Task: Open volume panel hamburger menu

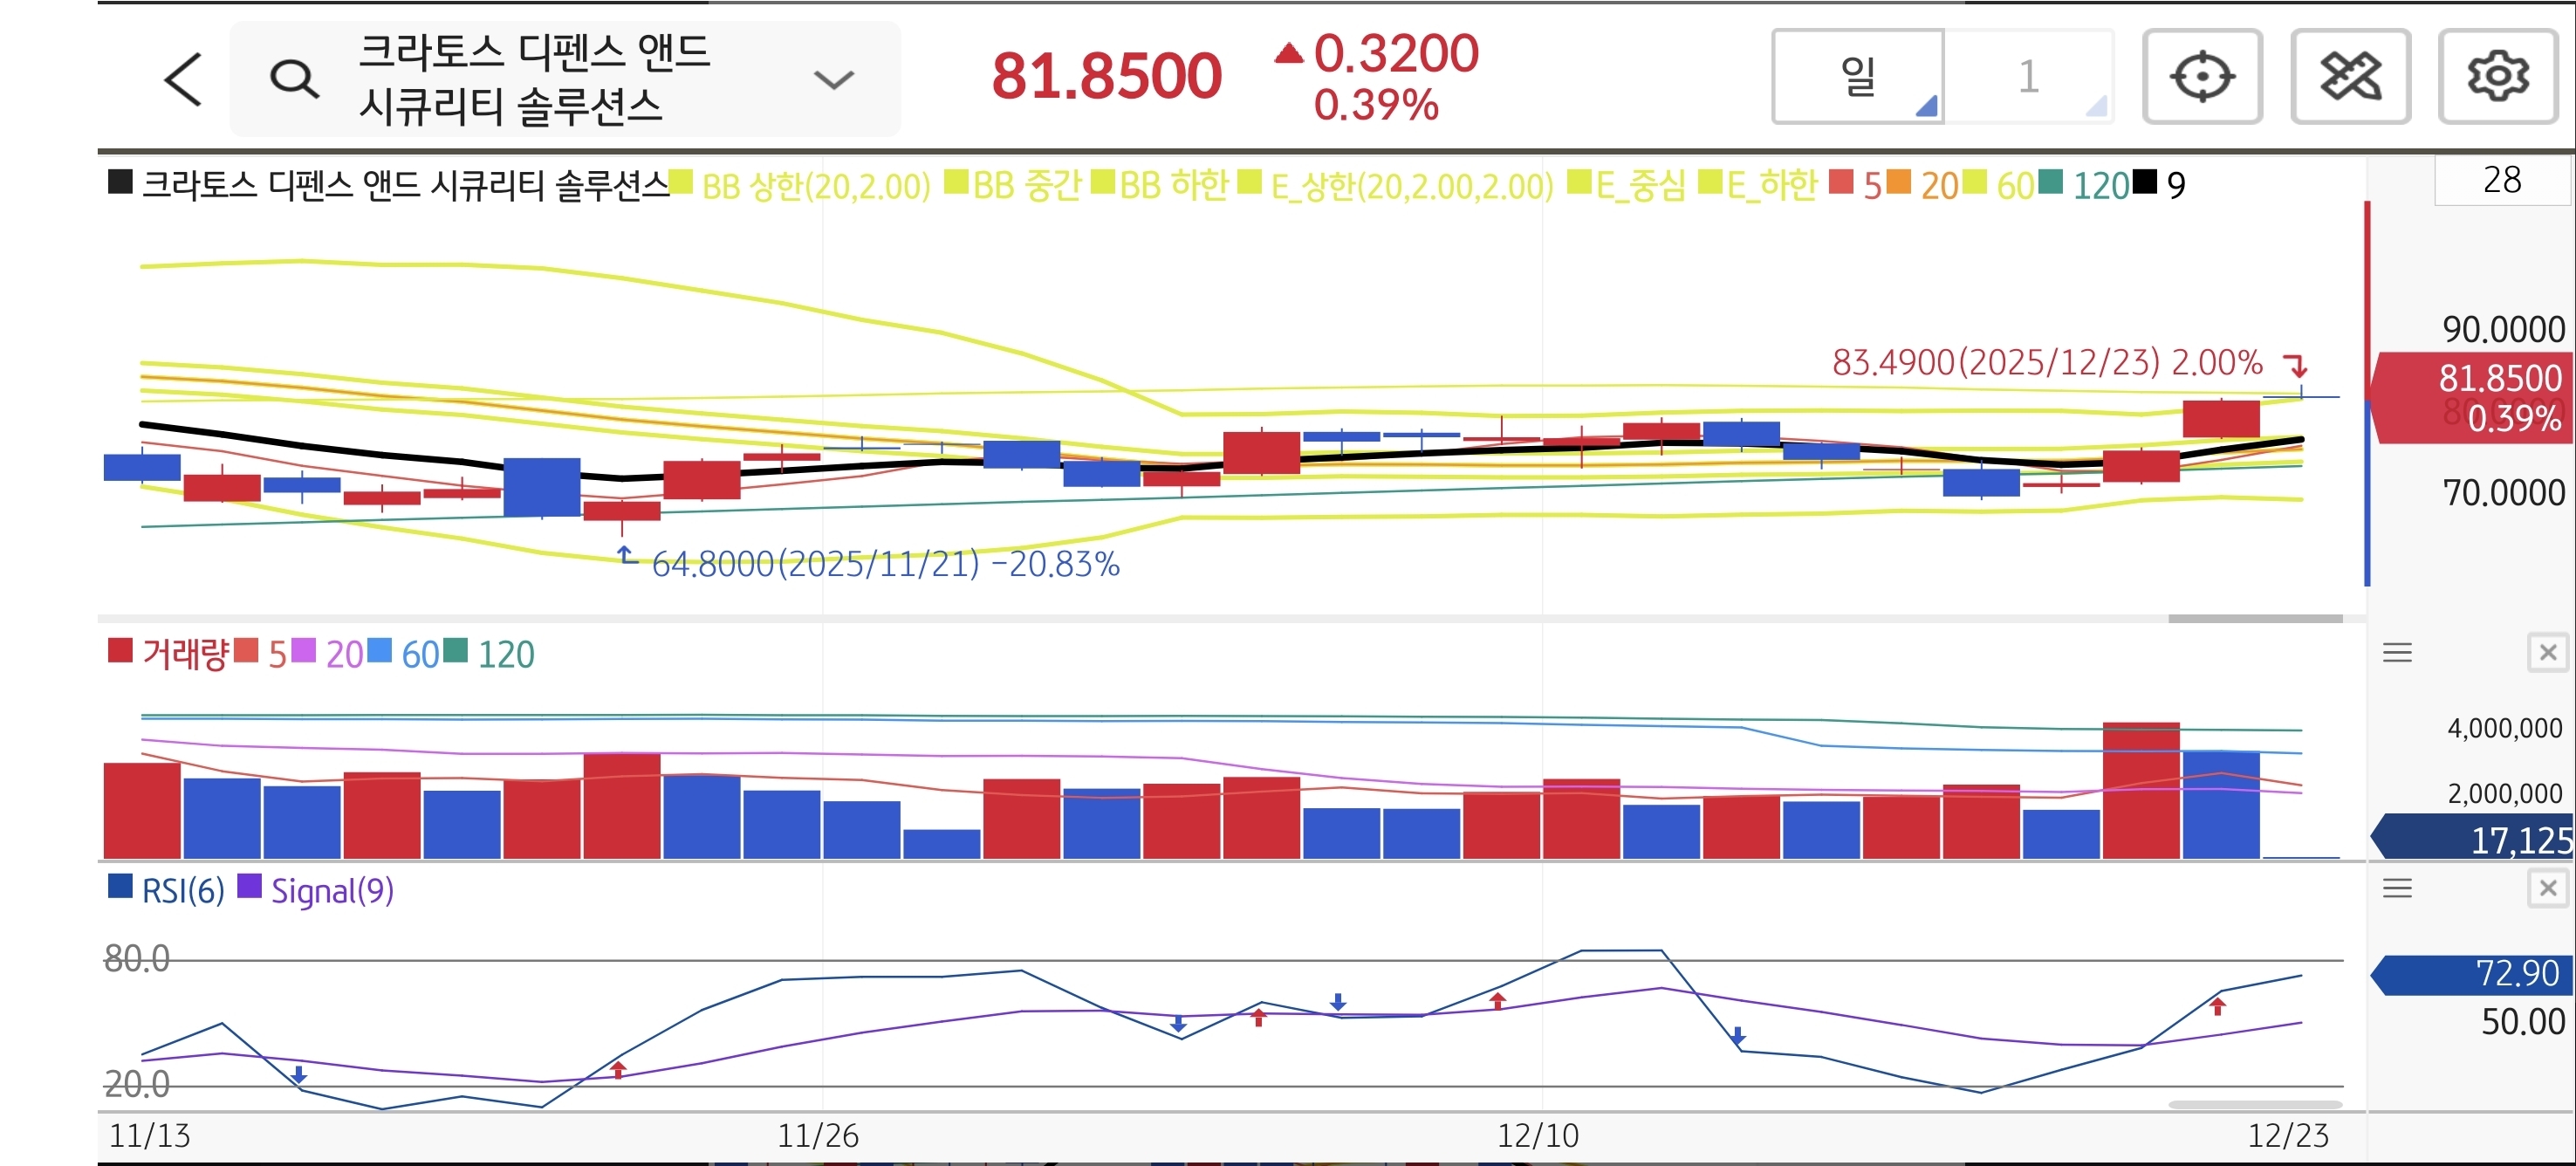Action: [x=2397, y=653]
